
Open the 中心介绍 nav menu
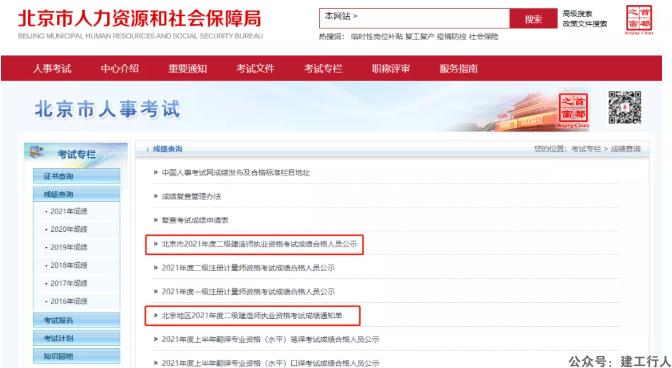pyautogui.click(x=120, y=69)
